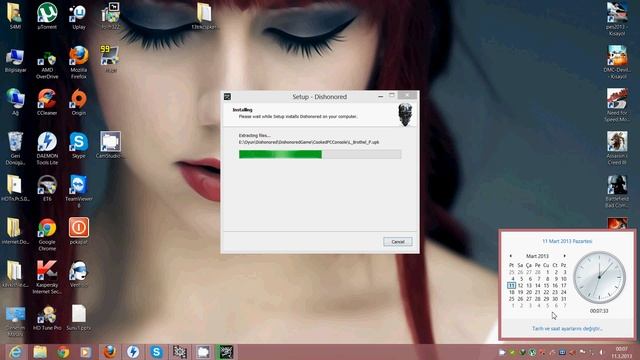Screen dimensions: 640x360
Task: Go to previous month in calendar
Action: point(510,256)
